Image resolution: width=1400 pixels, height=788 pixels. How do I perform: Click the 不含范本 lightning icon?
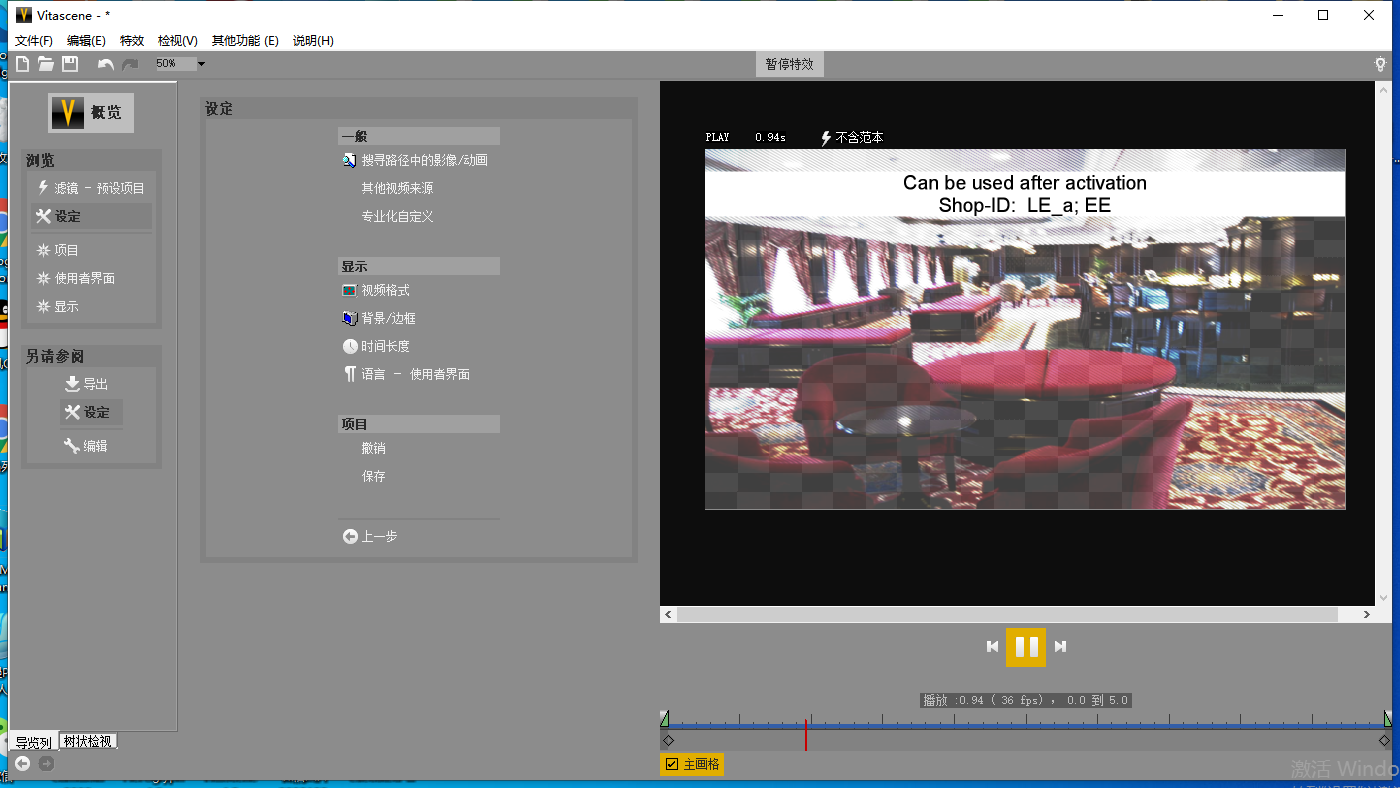826,138
